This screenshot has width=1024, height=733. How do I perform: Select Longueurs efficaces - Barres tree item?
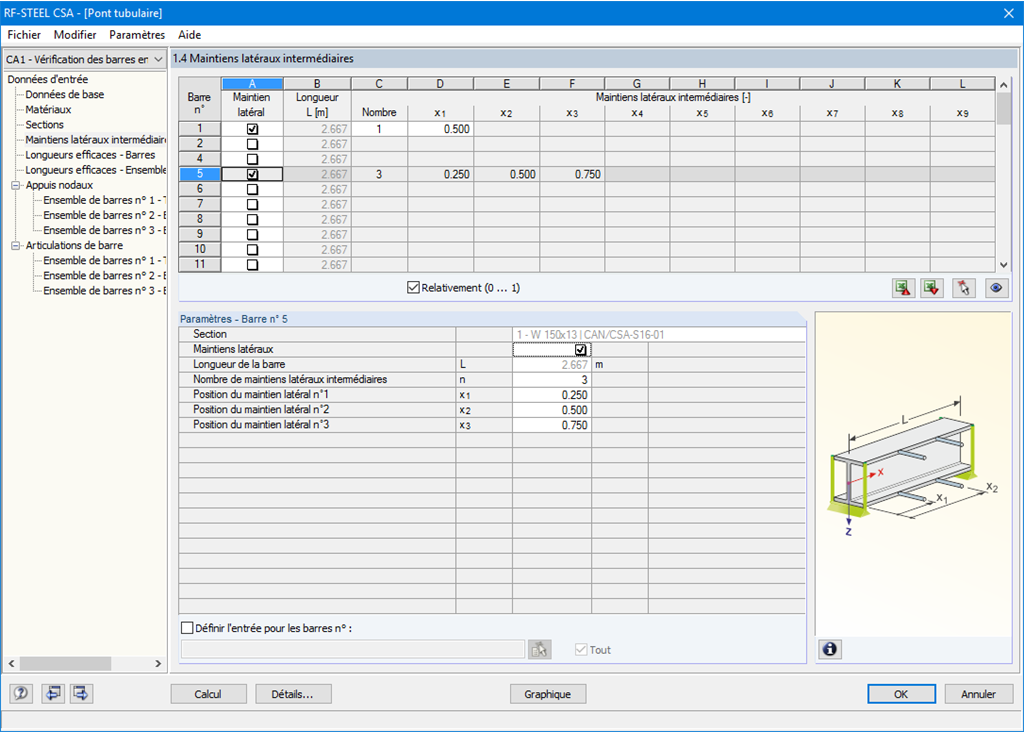tap(90, 155)
